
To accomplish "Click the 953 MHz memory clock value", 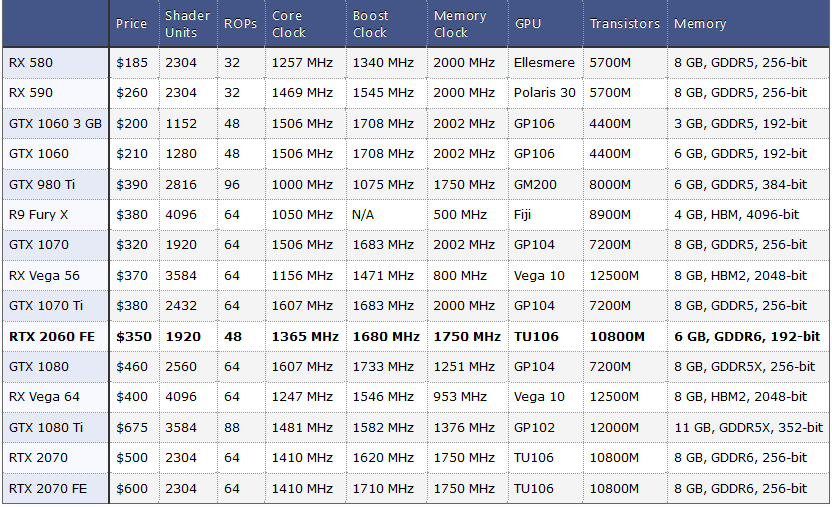I will [x=460, y=397].
